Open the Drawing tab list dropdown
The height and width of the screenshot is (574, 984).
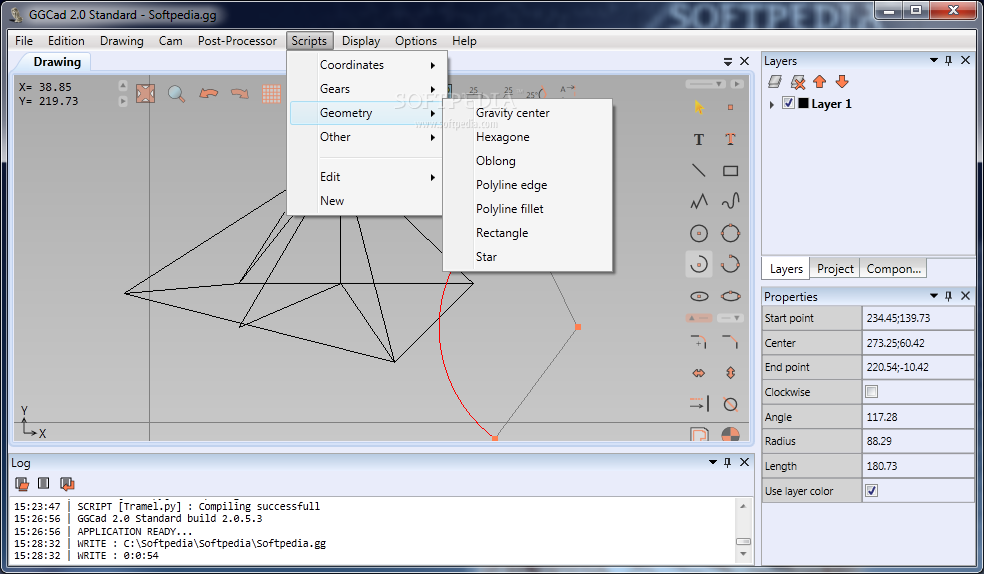pyautogui.click(x=728, y=61)
